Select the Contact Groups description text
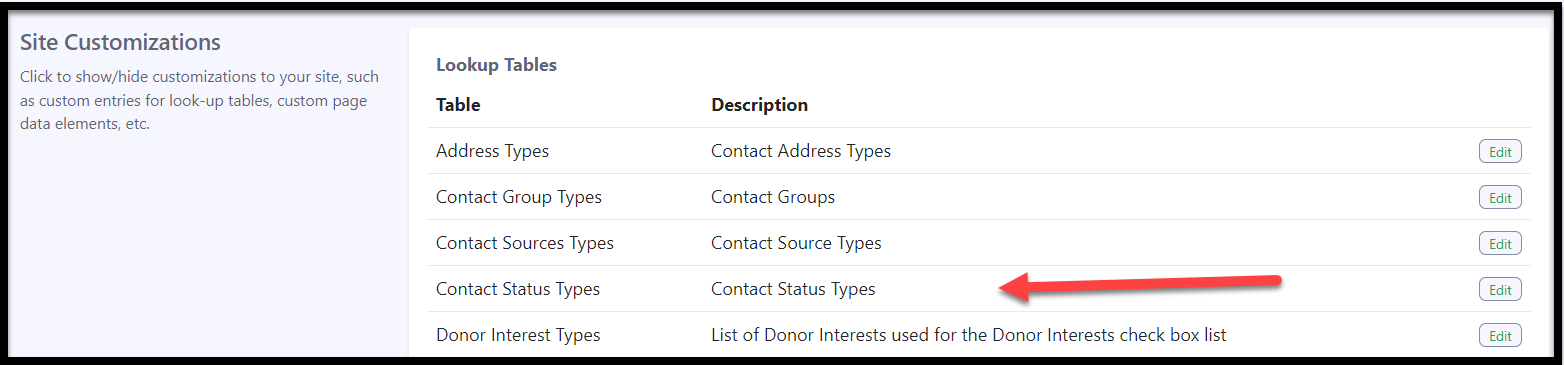The width and height of the screenshot is (1564, 365). pyautogui.click(x=773, y=197)
